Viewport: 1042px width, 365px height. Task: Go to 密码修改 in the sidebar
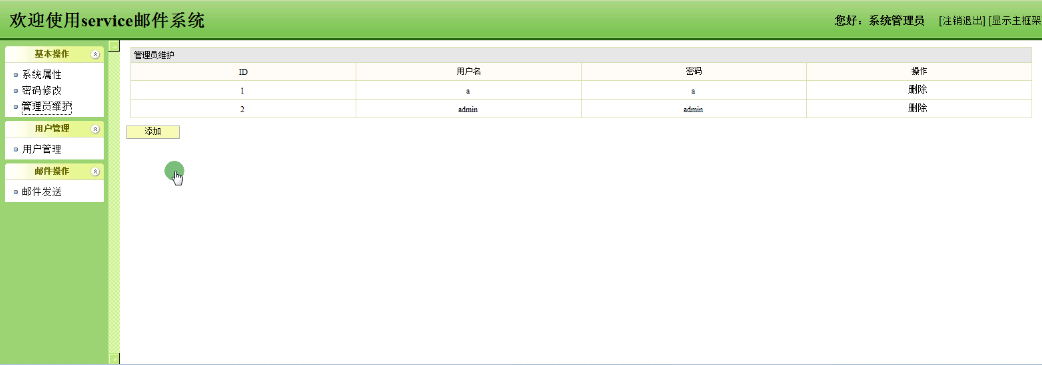point(41,91)
